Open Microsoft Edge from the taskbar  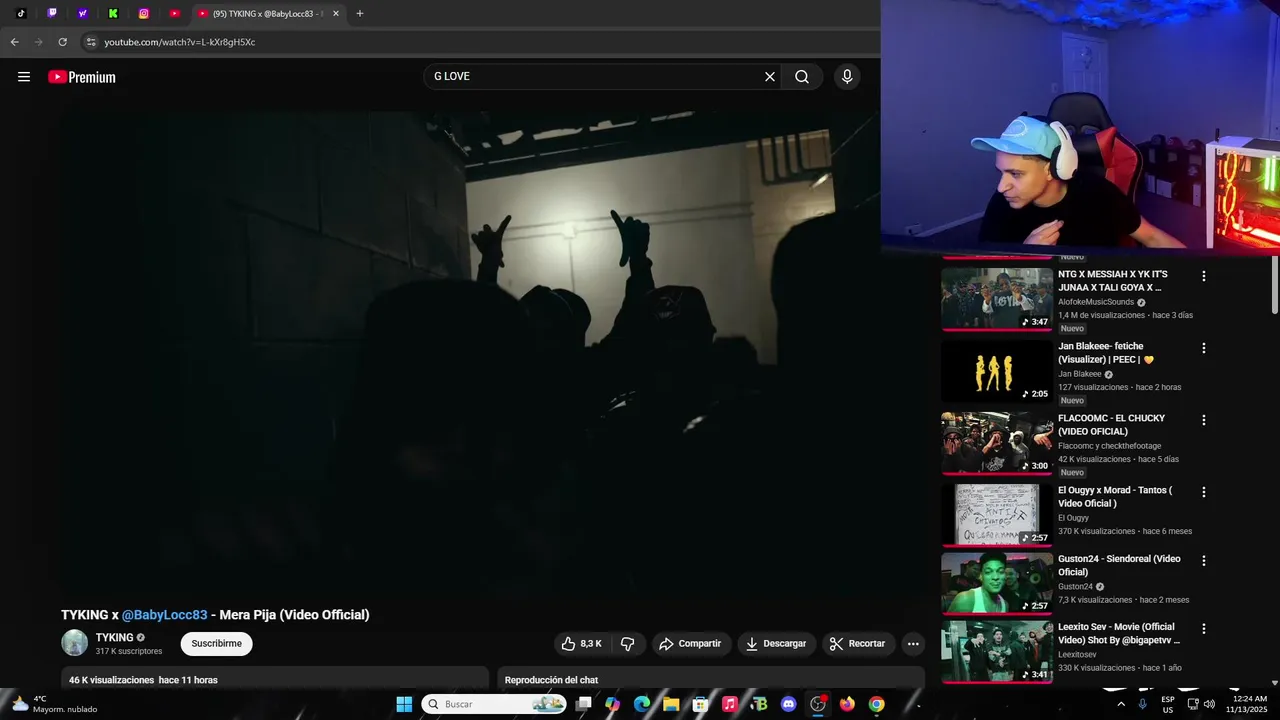click(642, 704)
